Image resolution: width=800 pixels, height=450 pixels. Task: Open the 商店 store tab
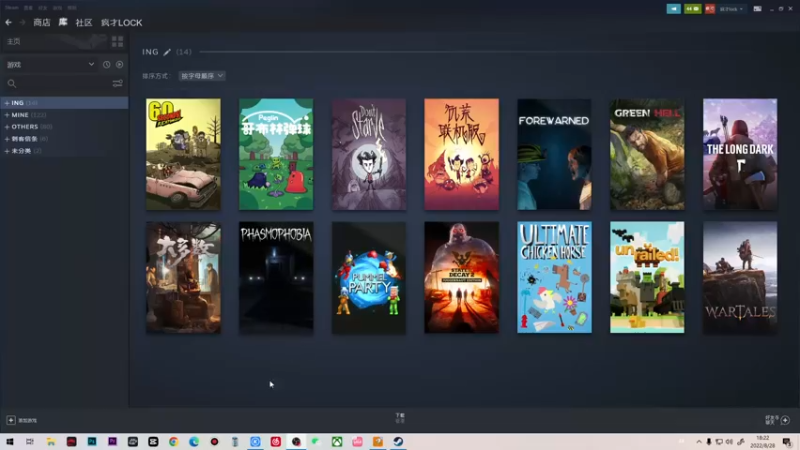(42, 22)
